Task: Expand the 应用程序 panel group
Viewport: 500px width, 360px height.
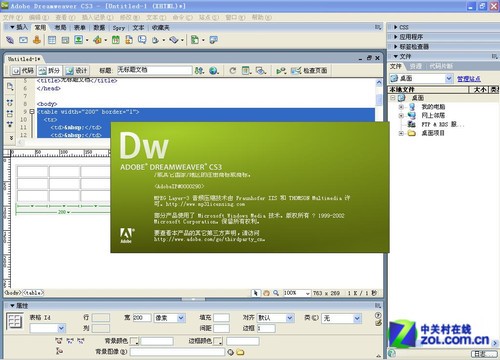Action: point(396,37)
